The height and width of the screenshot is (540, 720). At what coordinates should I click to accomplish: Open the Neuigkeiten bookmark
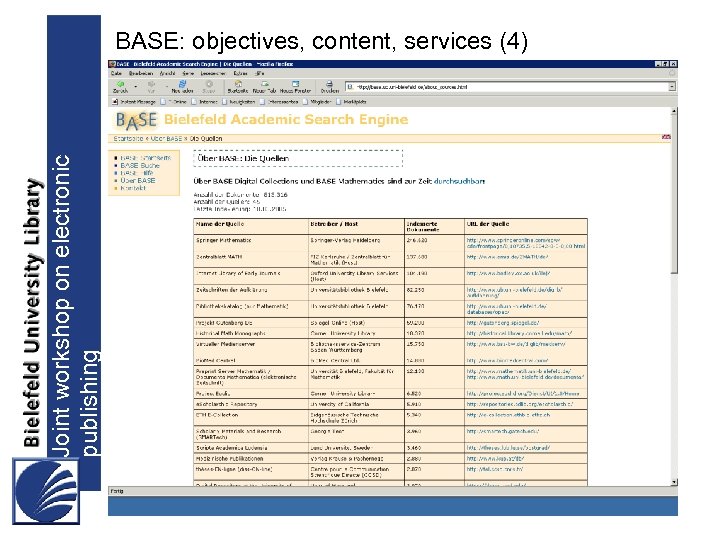coord(241,102)
